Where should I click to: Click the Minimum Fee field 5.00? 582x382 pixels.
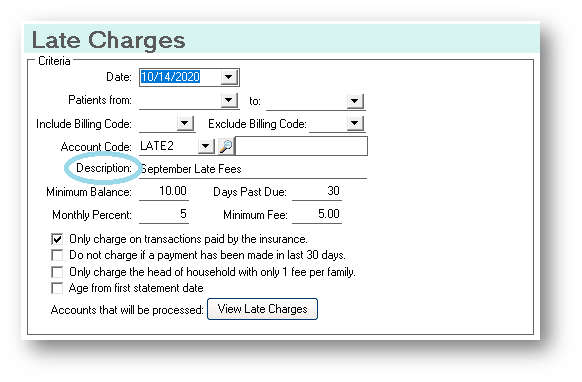[317, 215]
